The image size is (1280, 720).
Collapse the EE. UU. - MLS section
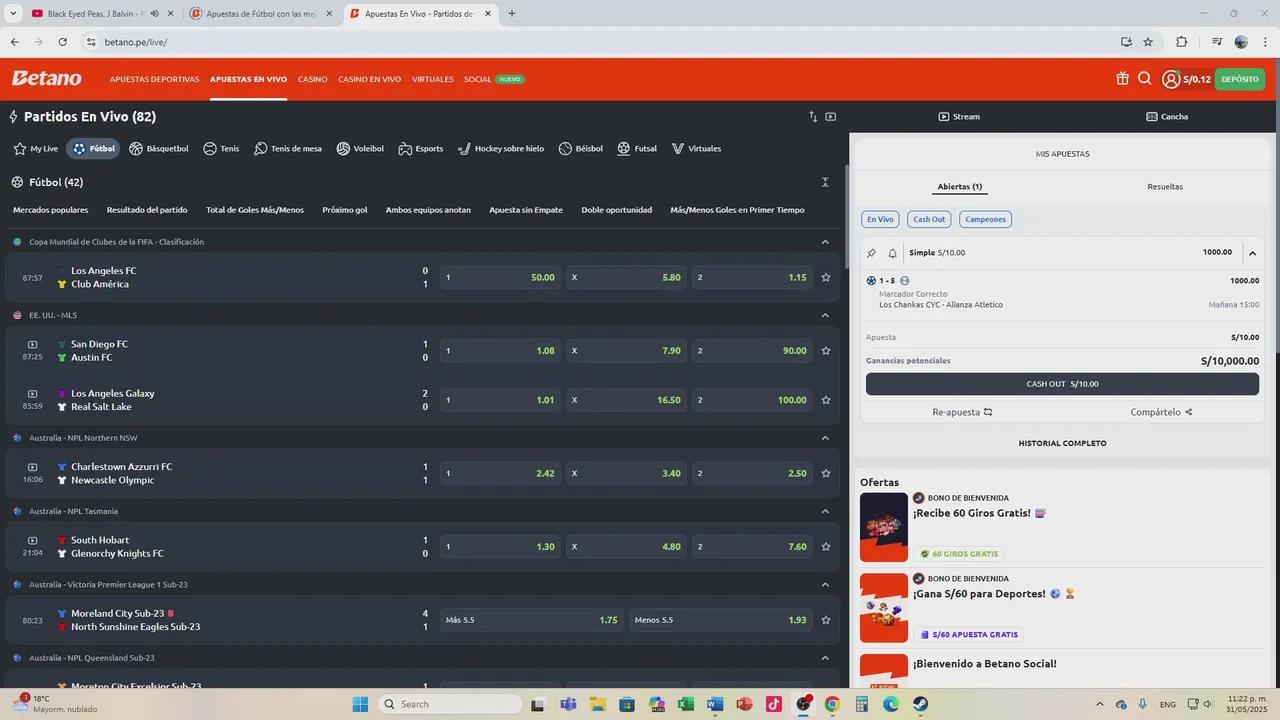click(825, 315)
